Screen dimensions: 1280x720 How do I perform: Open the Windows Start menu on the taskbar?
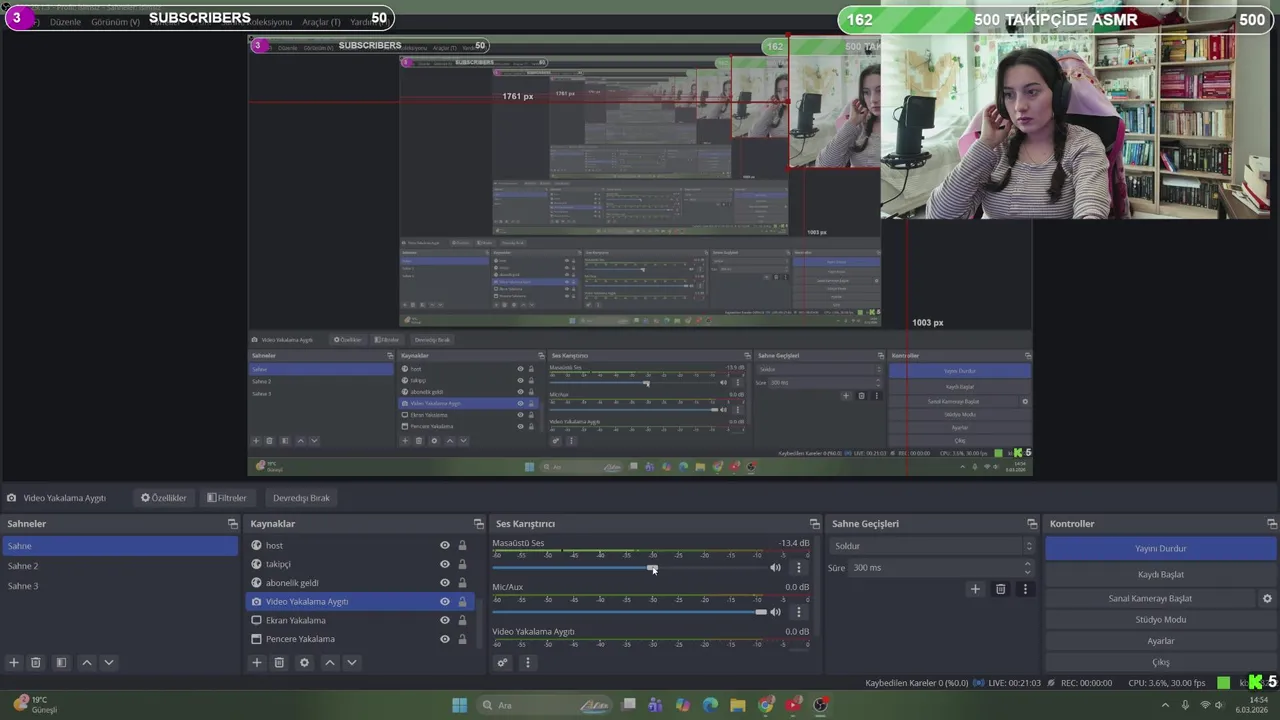[x=459, y=705]
